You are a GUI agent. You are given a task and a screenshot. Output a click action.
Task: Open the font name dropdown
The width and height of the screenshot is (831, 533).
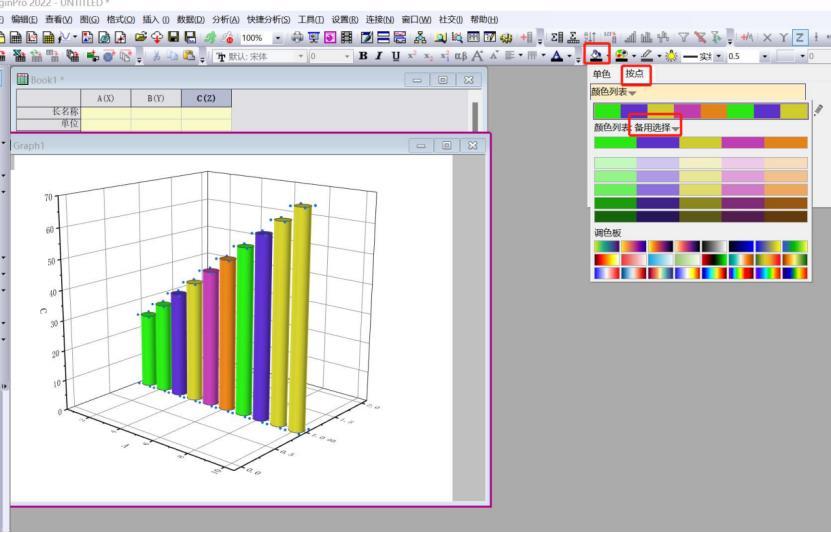[x=300, y=56]
